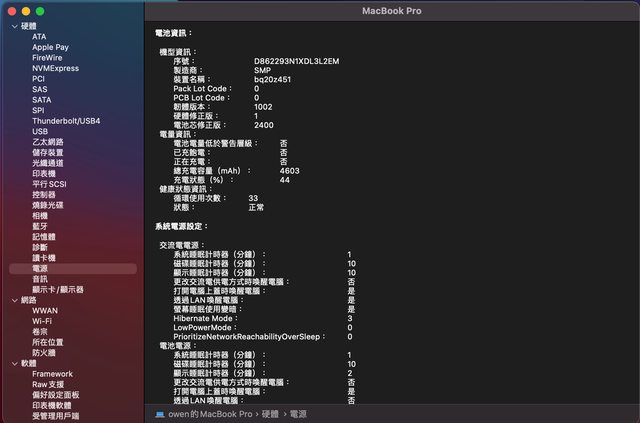Click the laptop icon in the path bar

[x=160, y=413]
